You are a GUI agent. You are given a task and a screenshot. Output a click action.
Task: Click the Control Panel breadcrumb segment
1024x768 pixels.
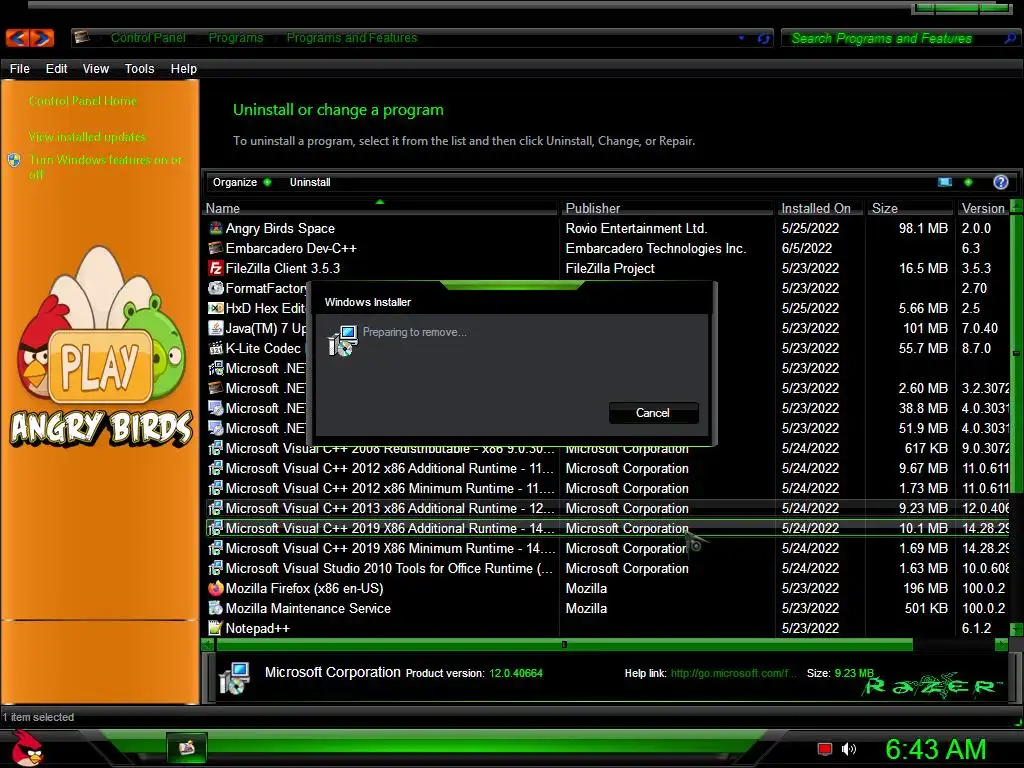148,38
